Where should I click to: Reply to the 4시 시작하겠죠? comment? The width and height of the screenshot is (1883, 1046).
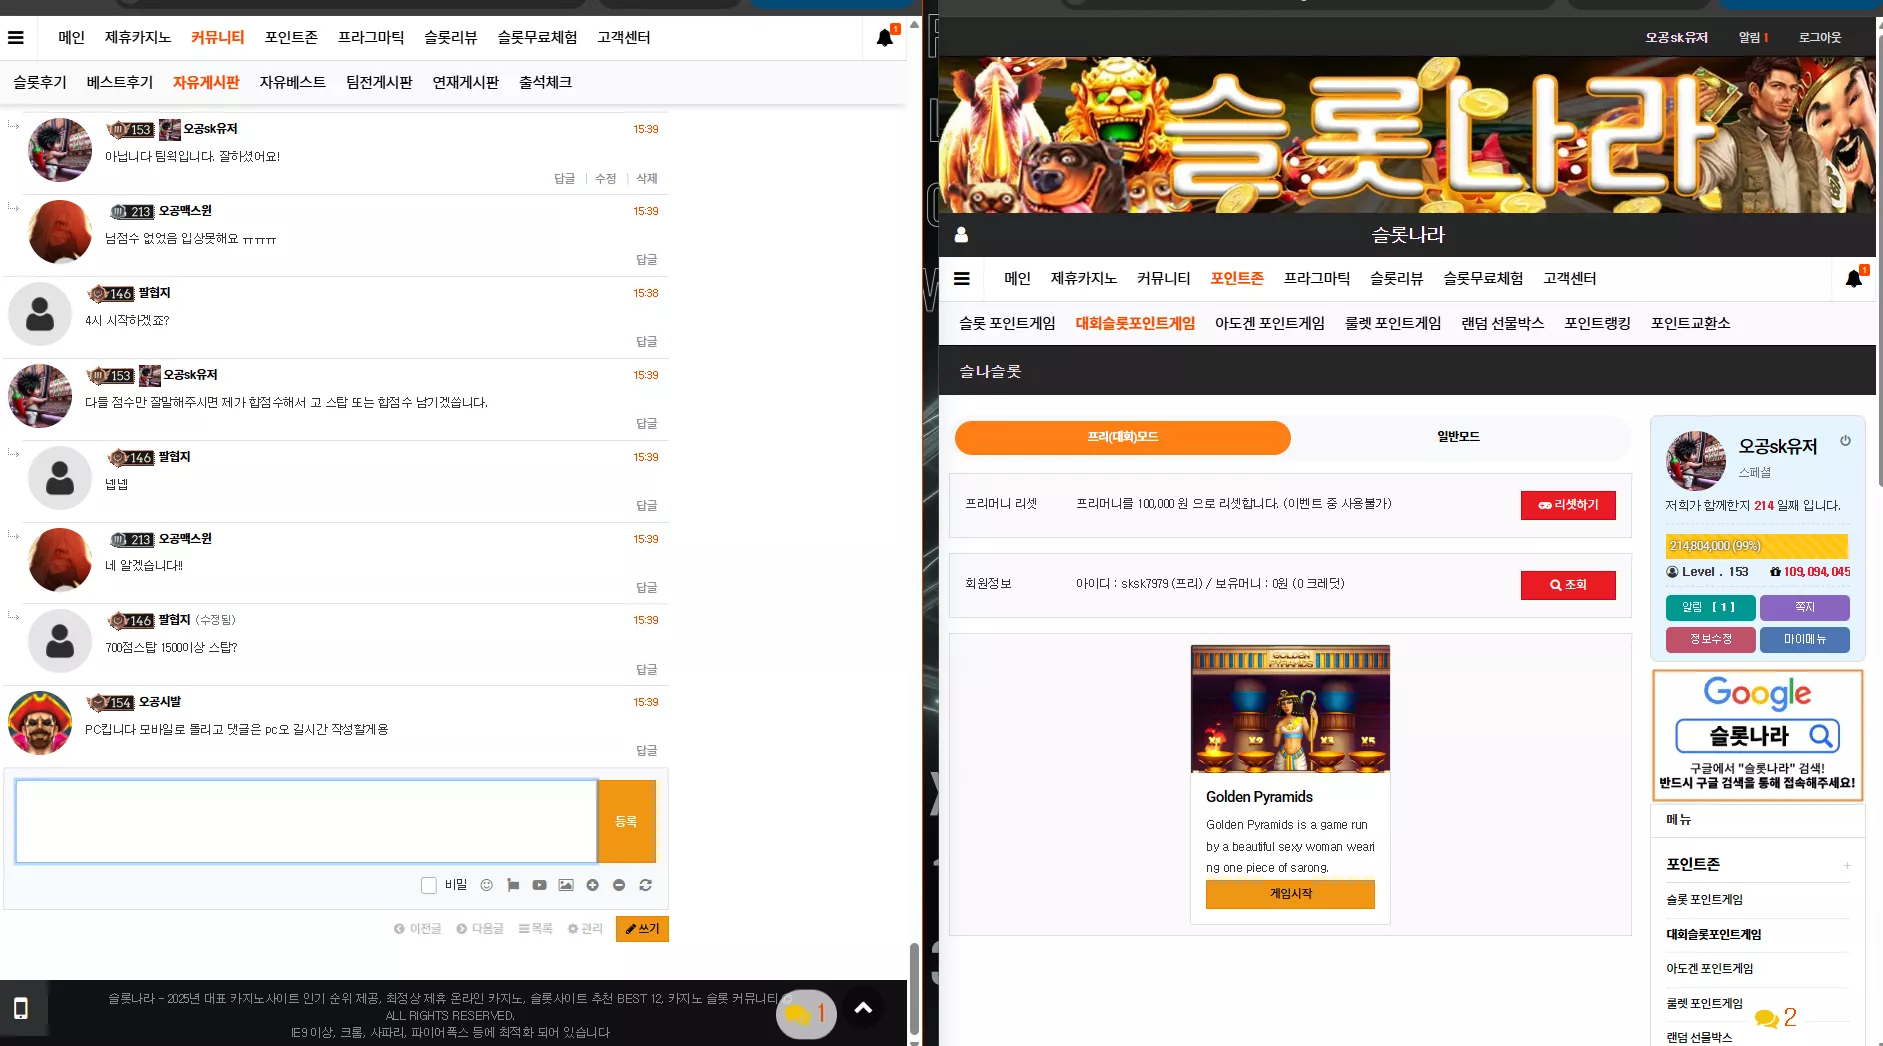click(x=647, y=342)
